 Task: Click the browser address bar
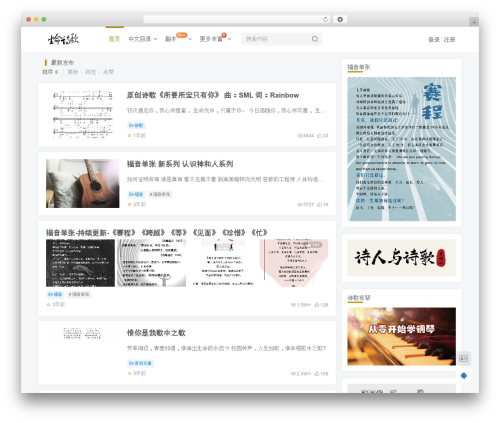[237, 20]
